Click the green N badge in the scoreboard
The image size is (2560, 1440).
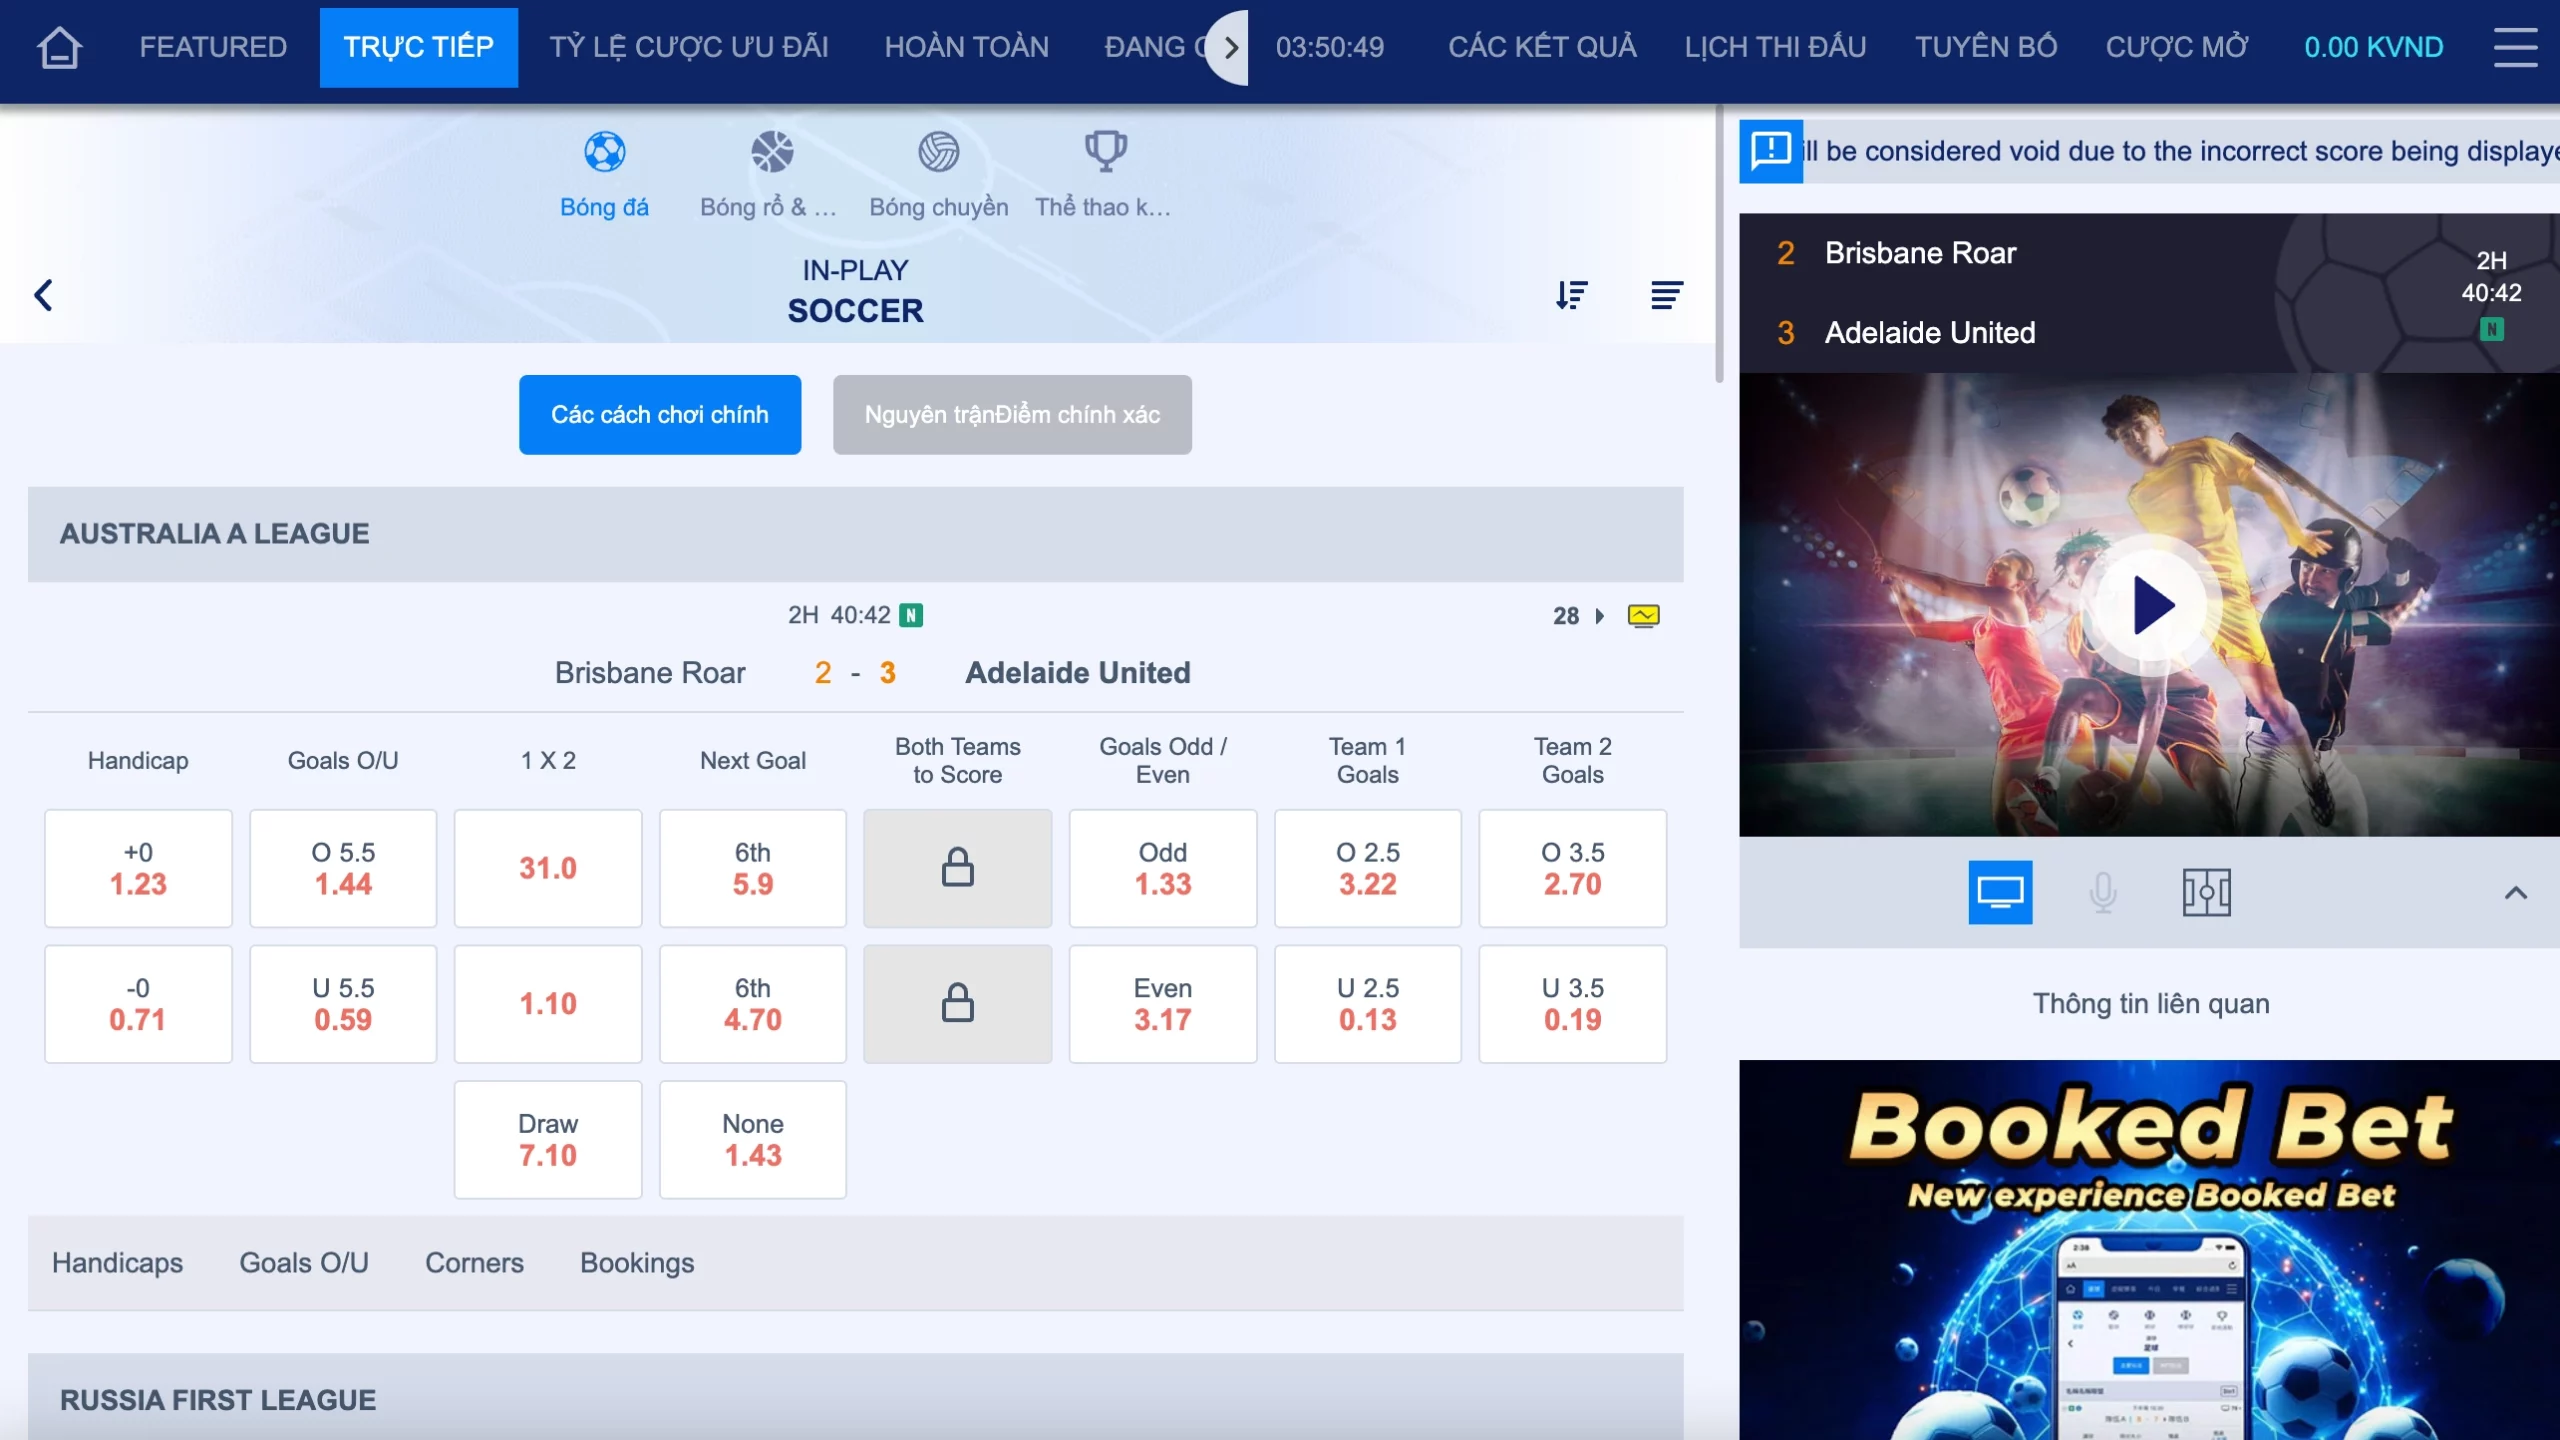[x=2491, y=329]
